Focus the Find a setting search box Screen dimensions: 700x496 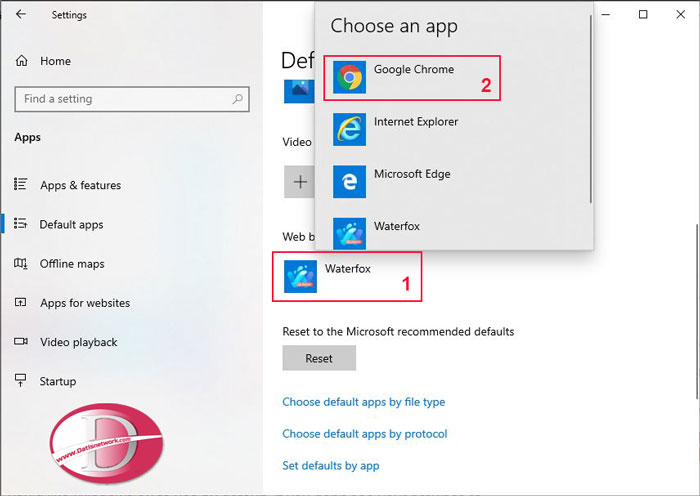pos(132,99)
